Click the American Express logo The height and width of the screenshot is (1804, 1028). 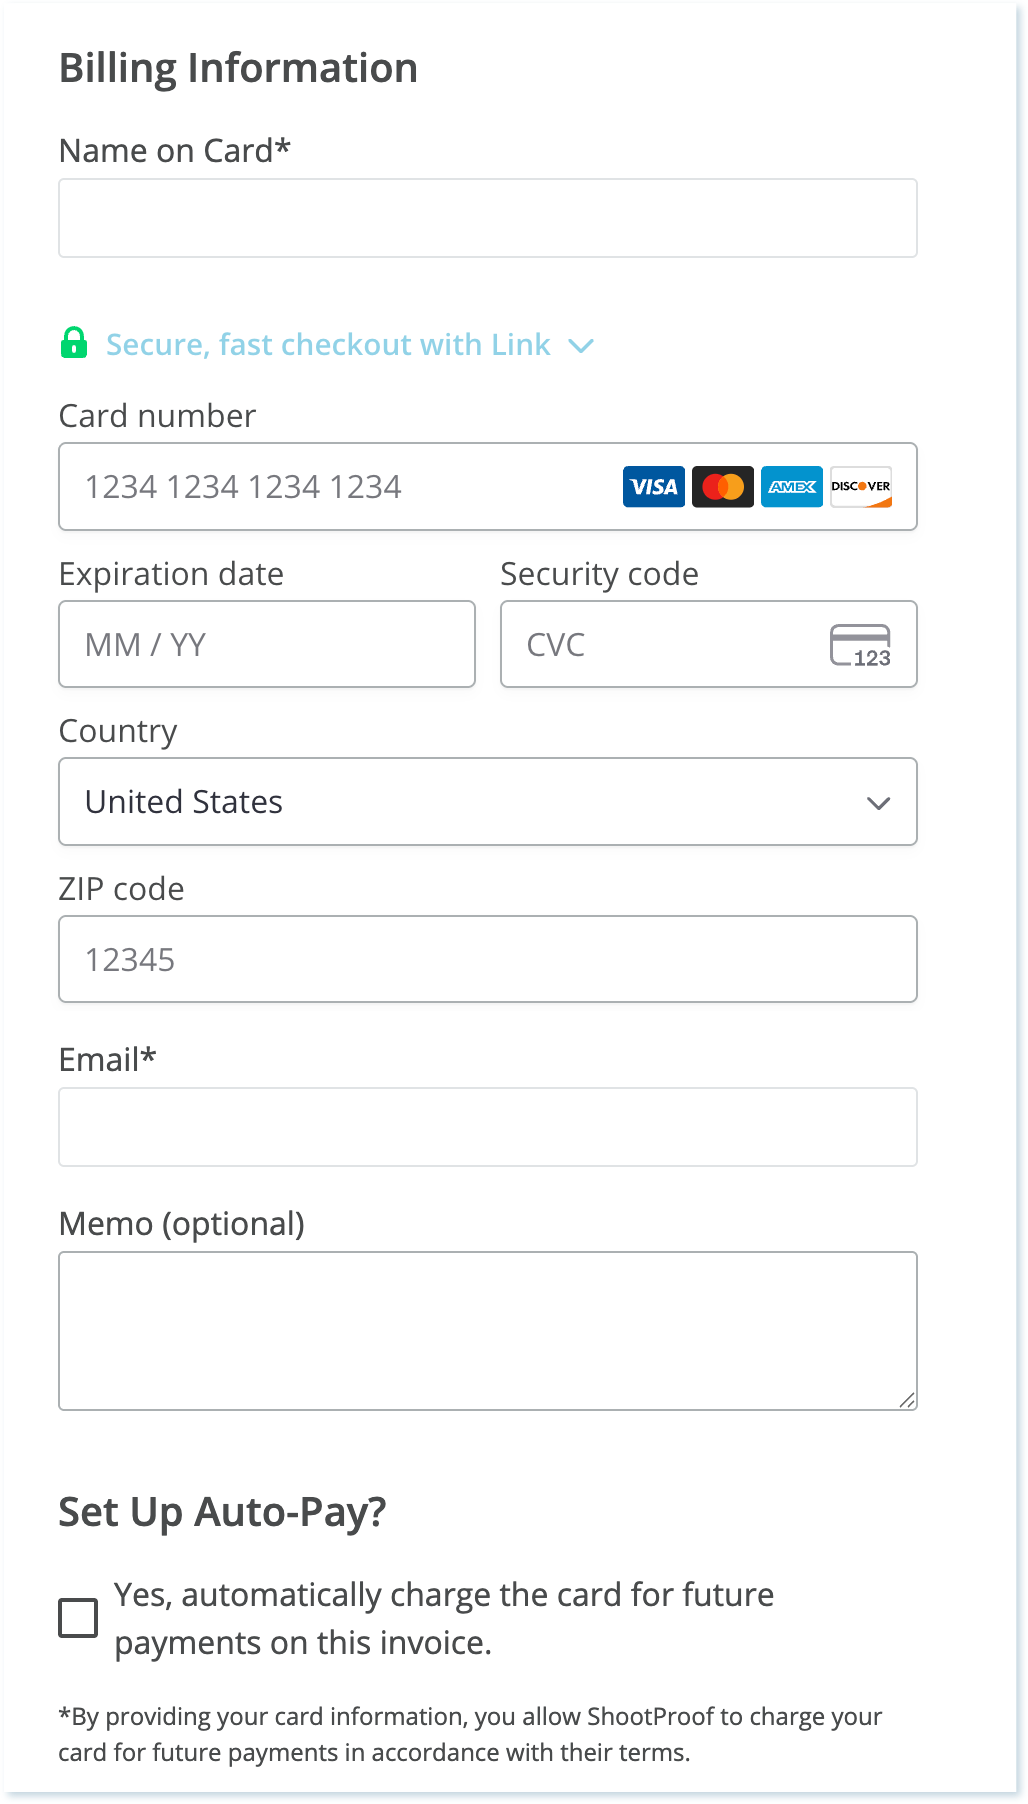(x=792, y=487)
